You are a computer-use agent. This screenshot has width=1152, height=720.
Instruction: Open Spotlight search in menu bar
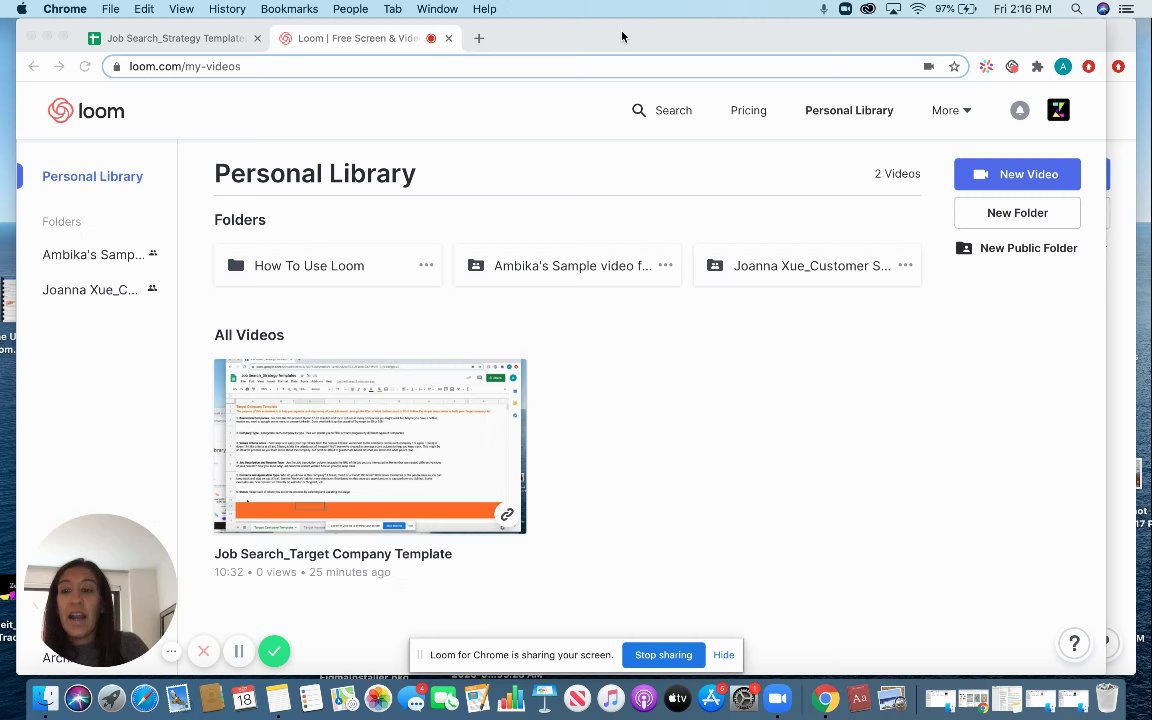1076,9
